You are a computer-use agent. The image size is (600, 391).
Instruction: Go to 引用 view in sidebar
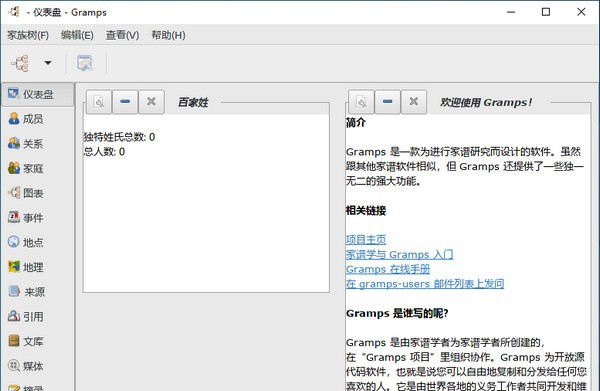[26, 316]
